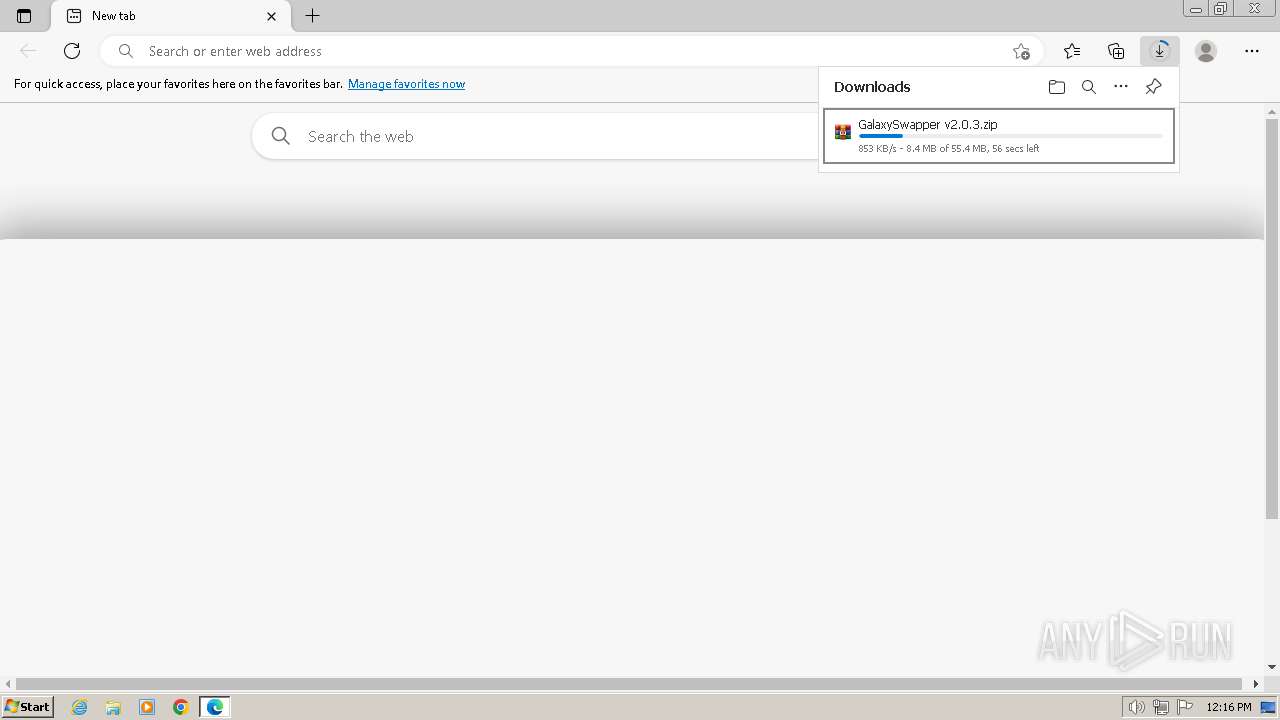Pin the Downloads panel
The image size is (1280, 720).
1153,87
